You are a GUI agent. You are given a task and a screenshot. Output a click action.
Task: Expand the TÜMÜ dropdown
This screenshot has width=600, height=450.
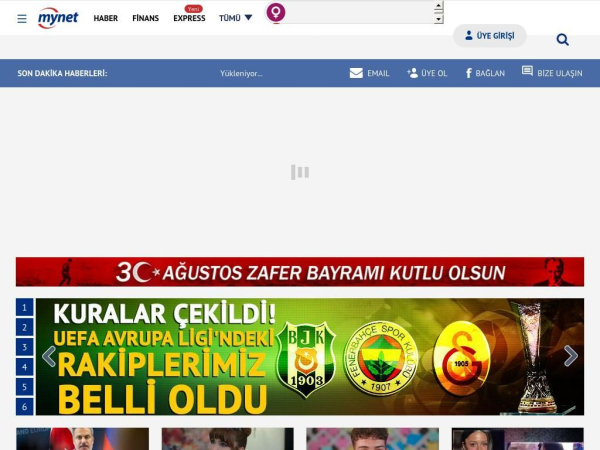click(235, 18)
